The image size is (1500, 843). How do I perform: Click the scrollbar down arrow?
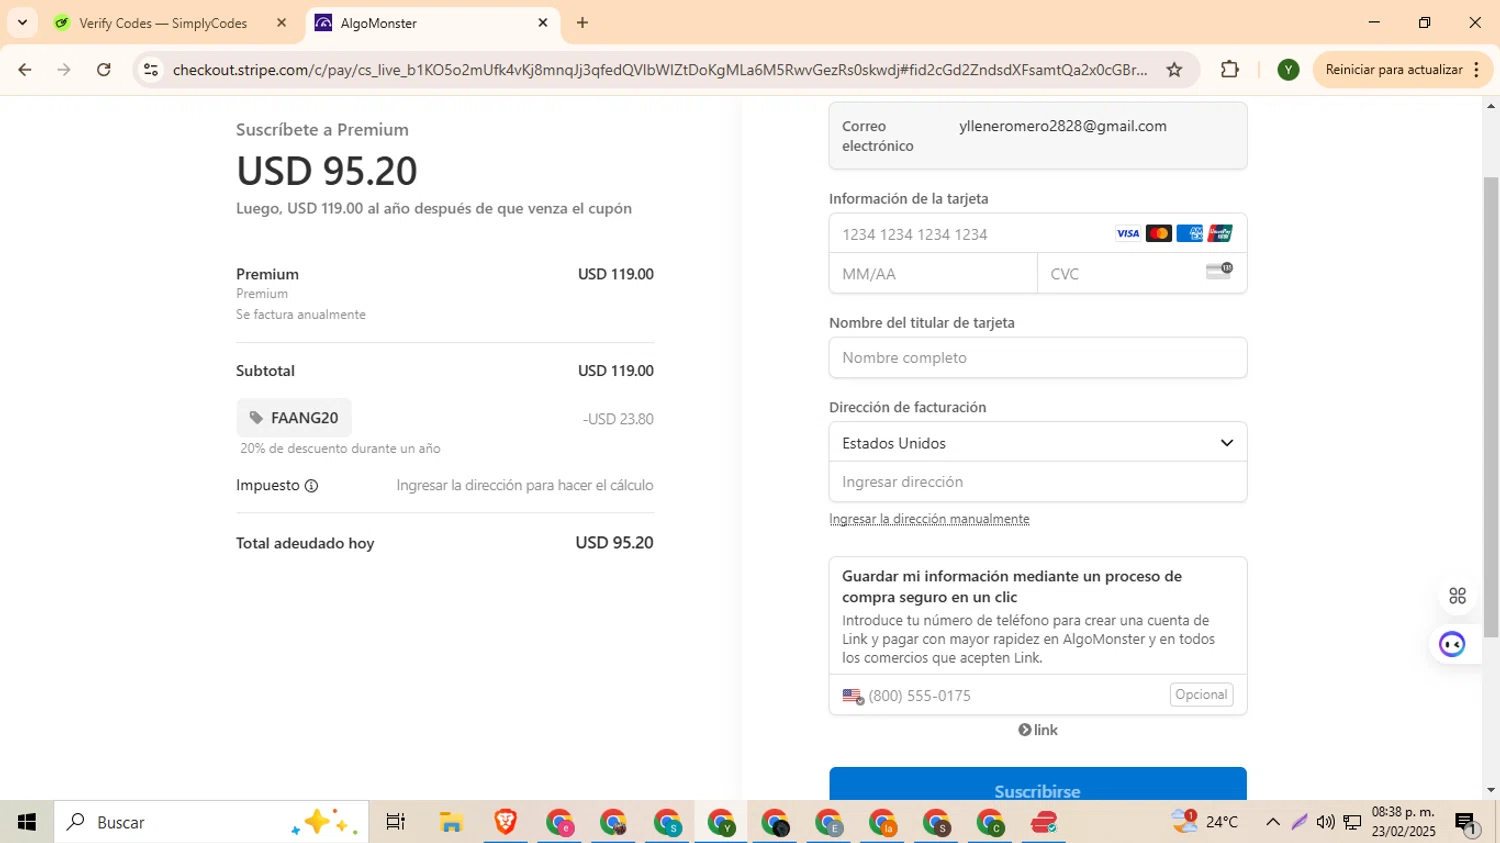(x=1491, y=790)
